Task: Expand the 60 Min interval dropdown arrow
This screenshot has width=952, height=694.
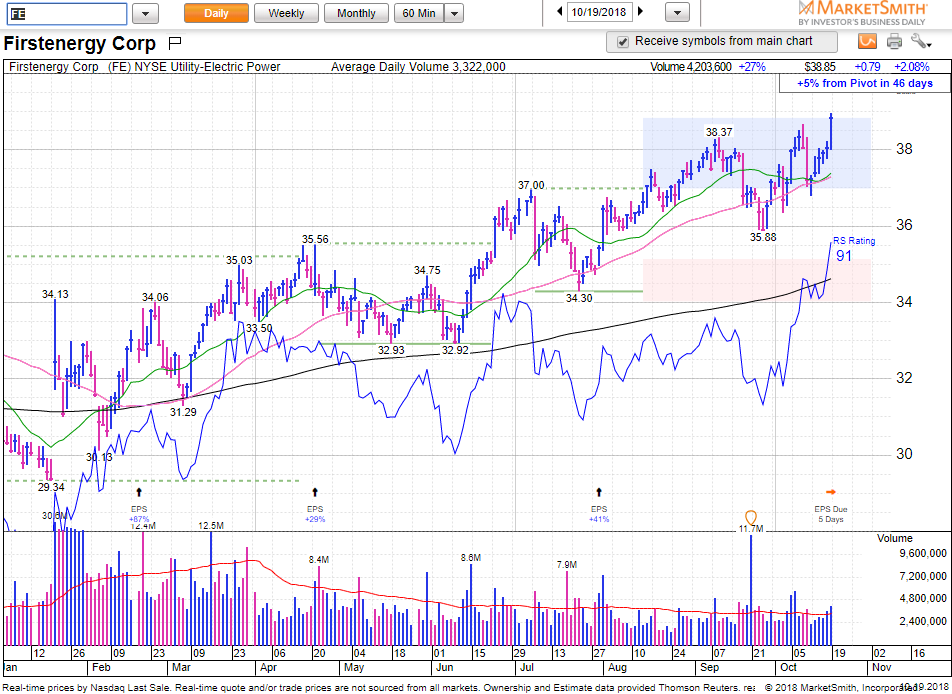Action: 454,13
